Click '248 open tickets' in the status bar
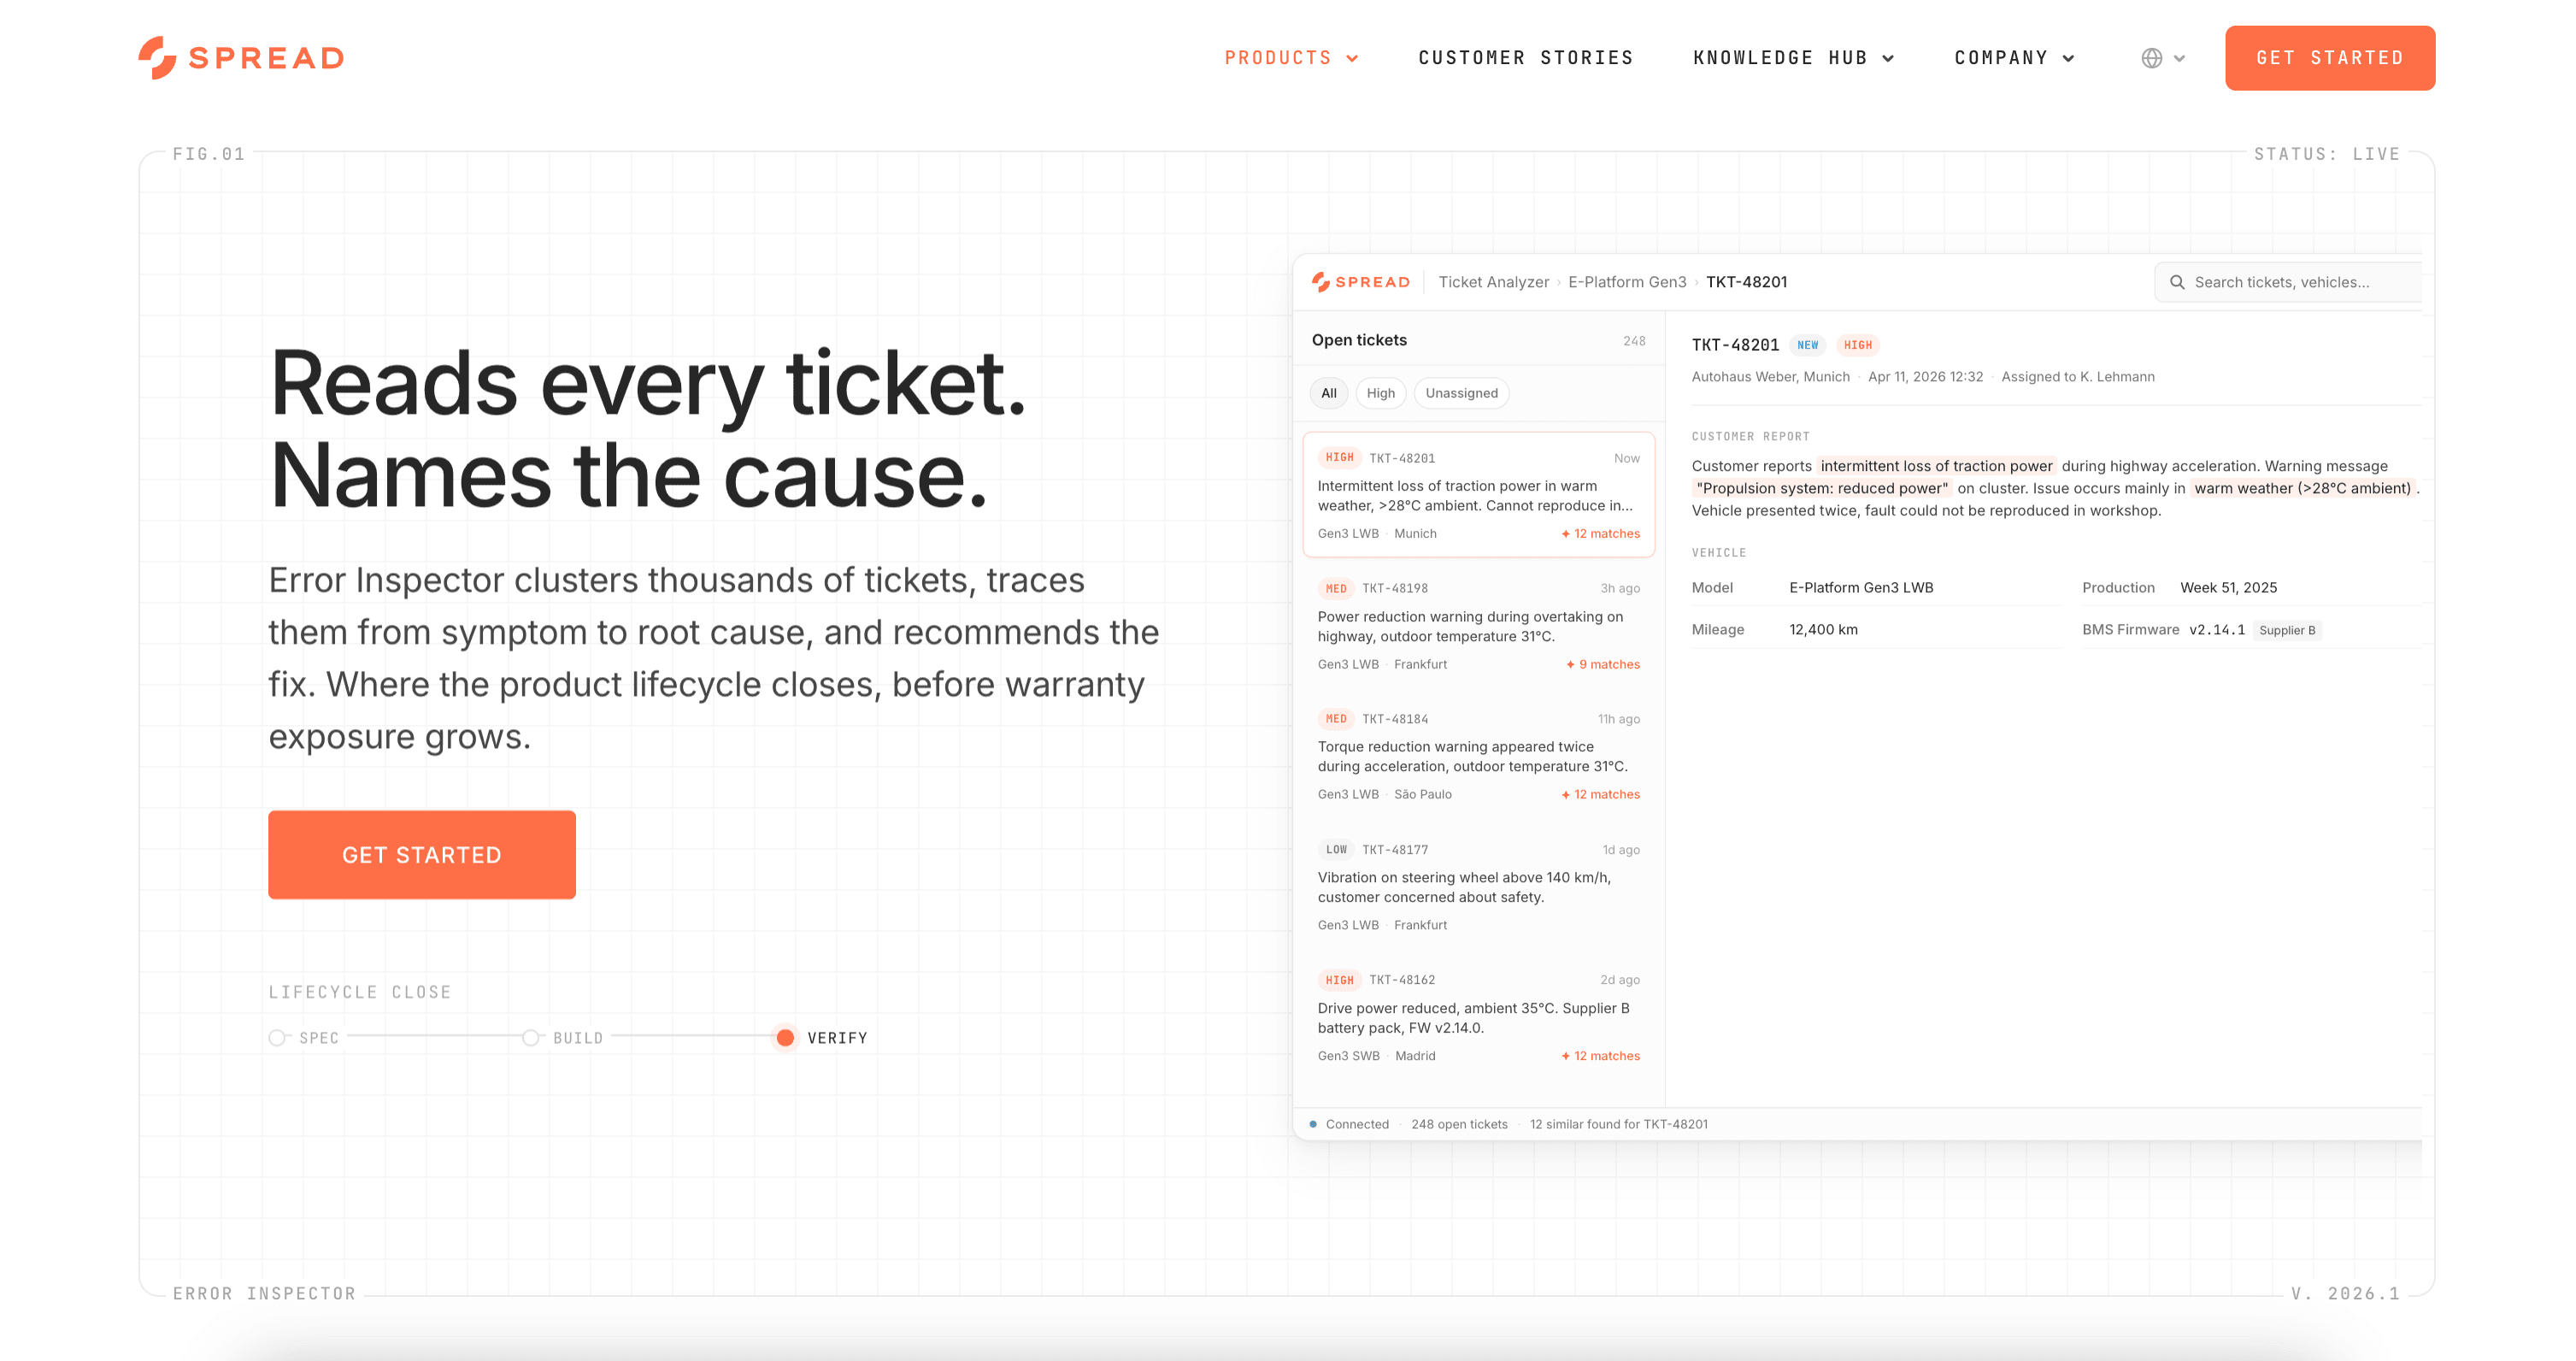 tap(1459, 1124)
